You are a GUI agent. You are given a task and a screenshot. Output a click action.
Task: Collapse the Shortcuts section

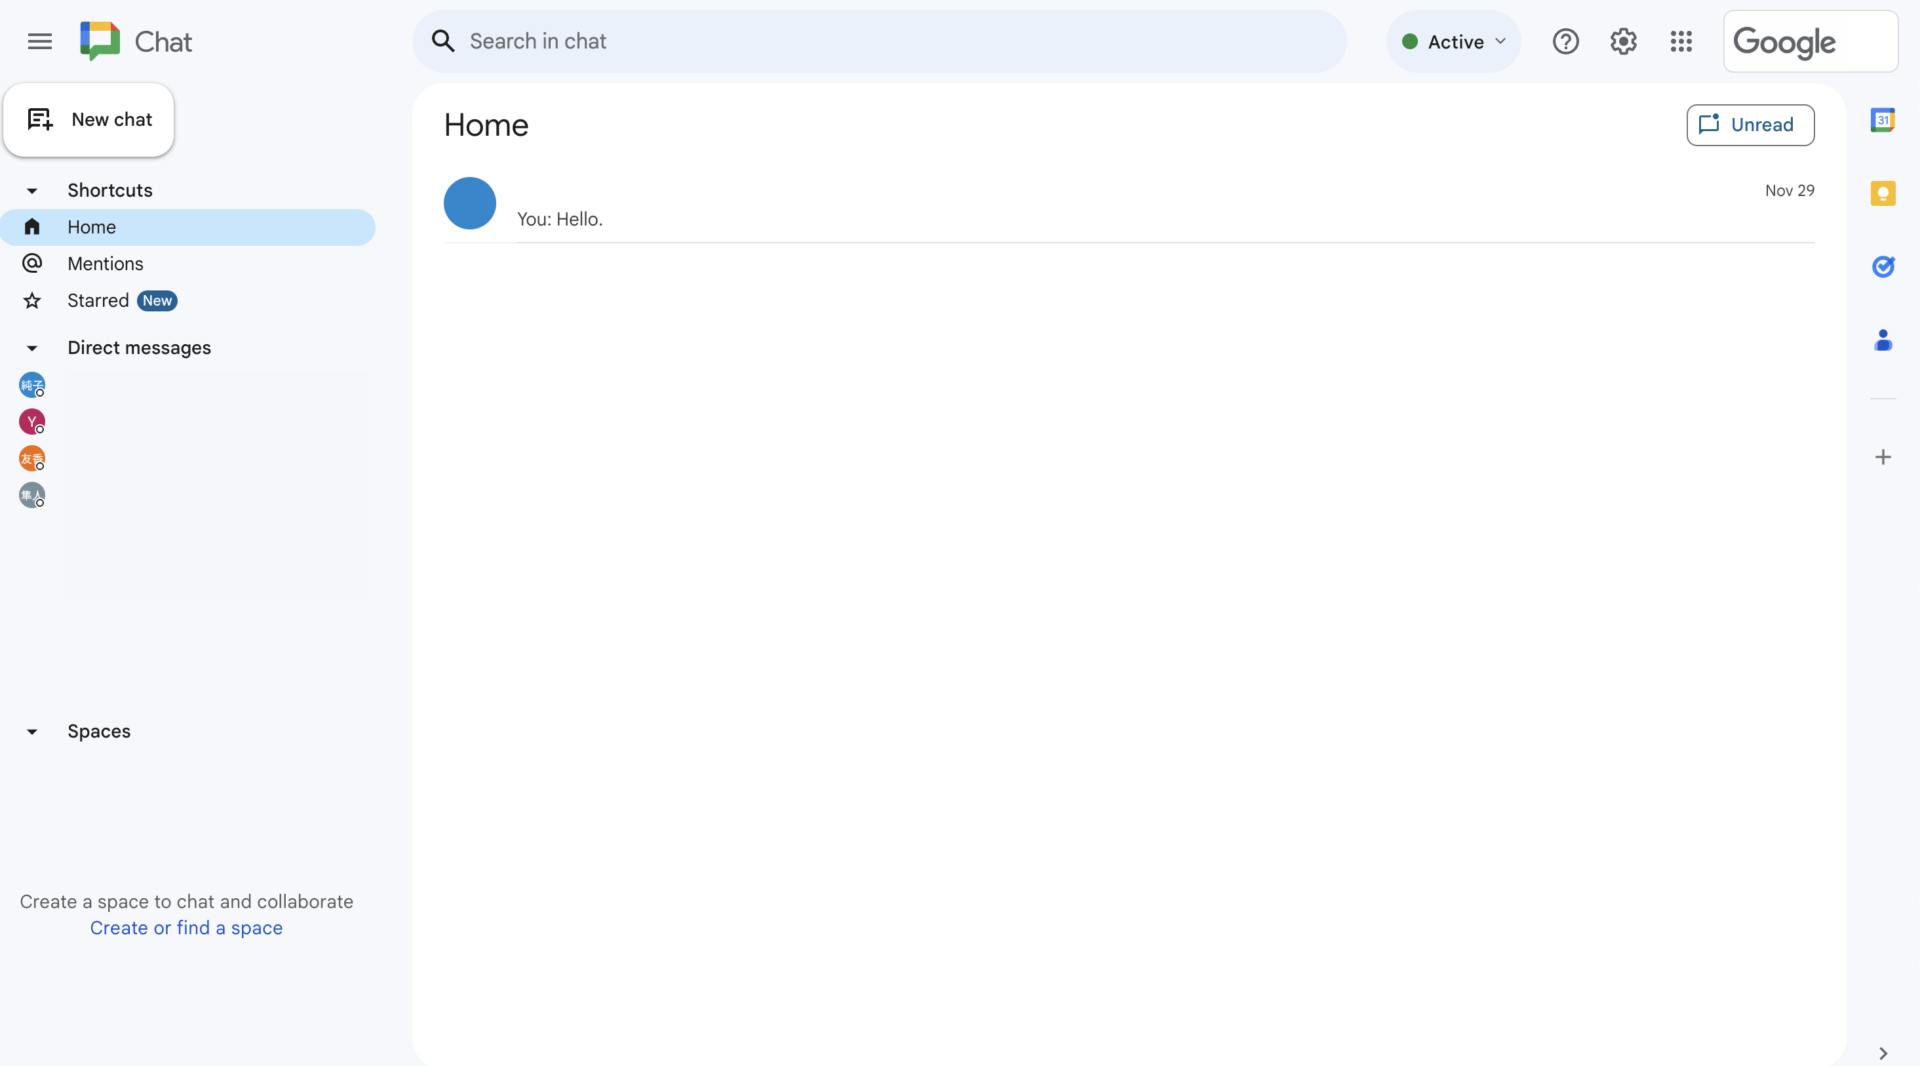click(32, 190)
